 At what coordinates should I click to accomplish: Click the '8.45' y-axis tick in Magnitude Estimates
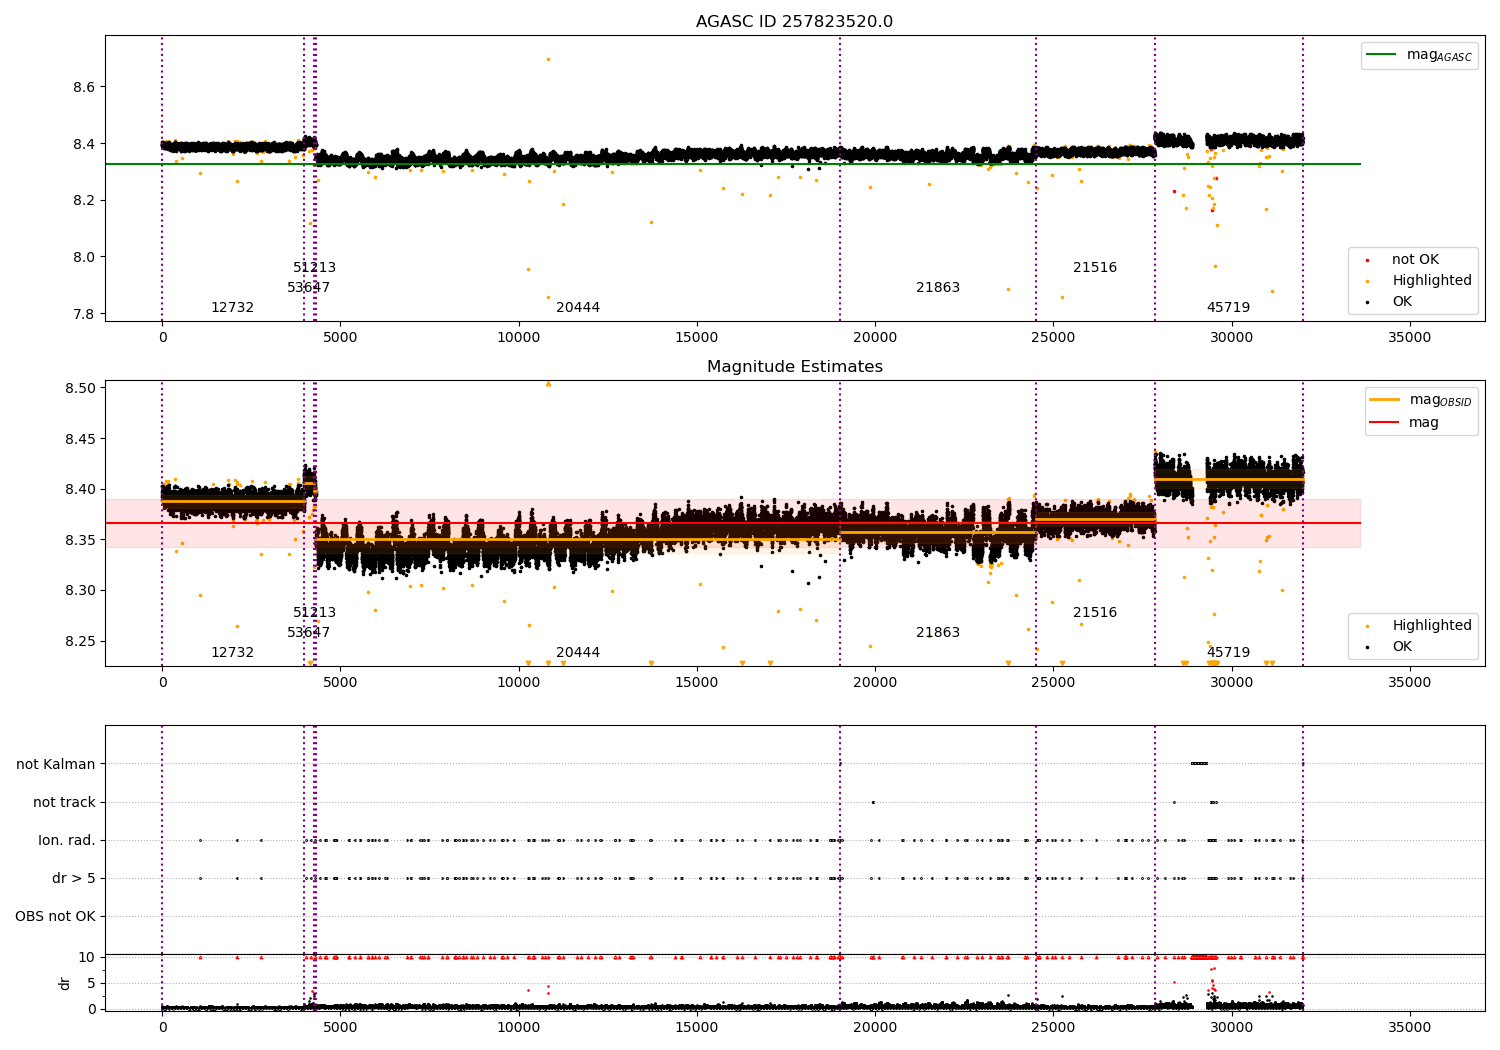coord(80,439)
